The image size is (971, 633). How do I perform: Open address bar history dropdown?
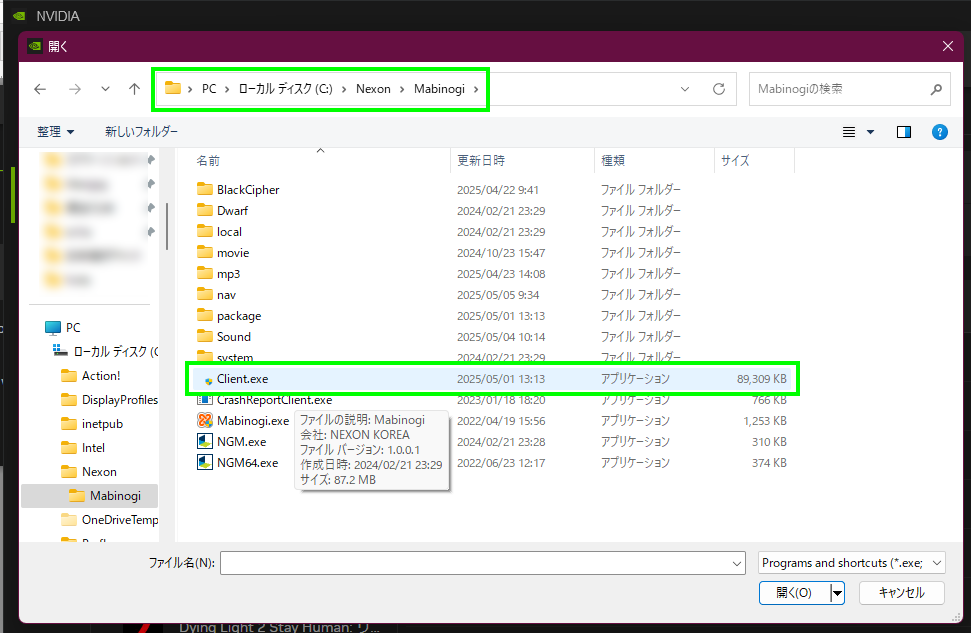[685, 89]
